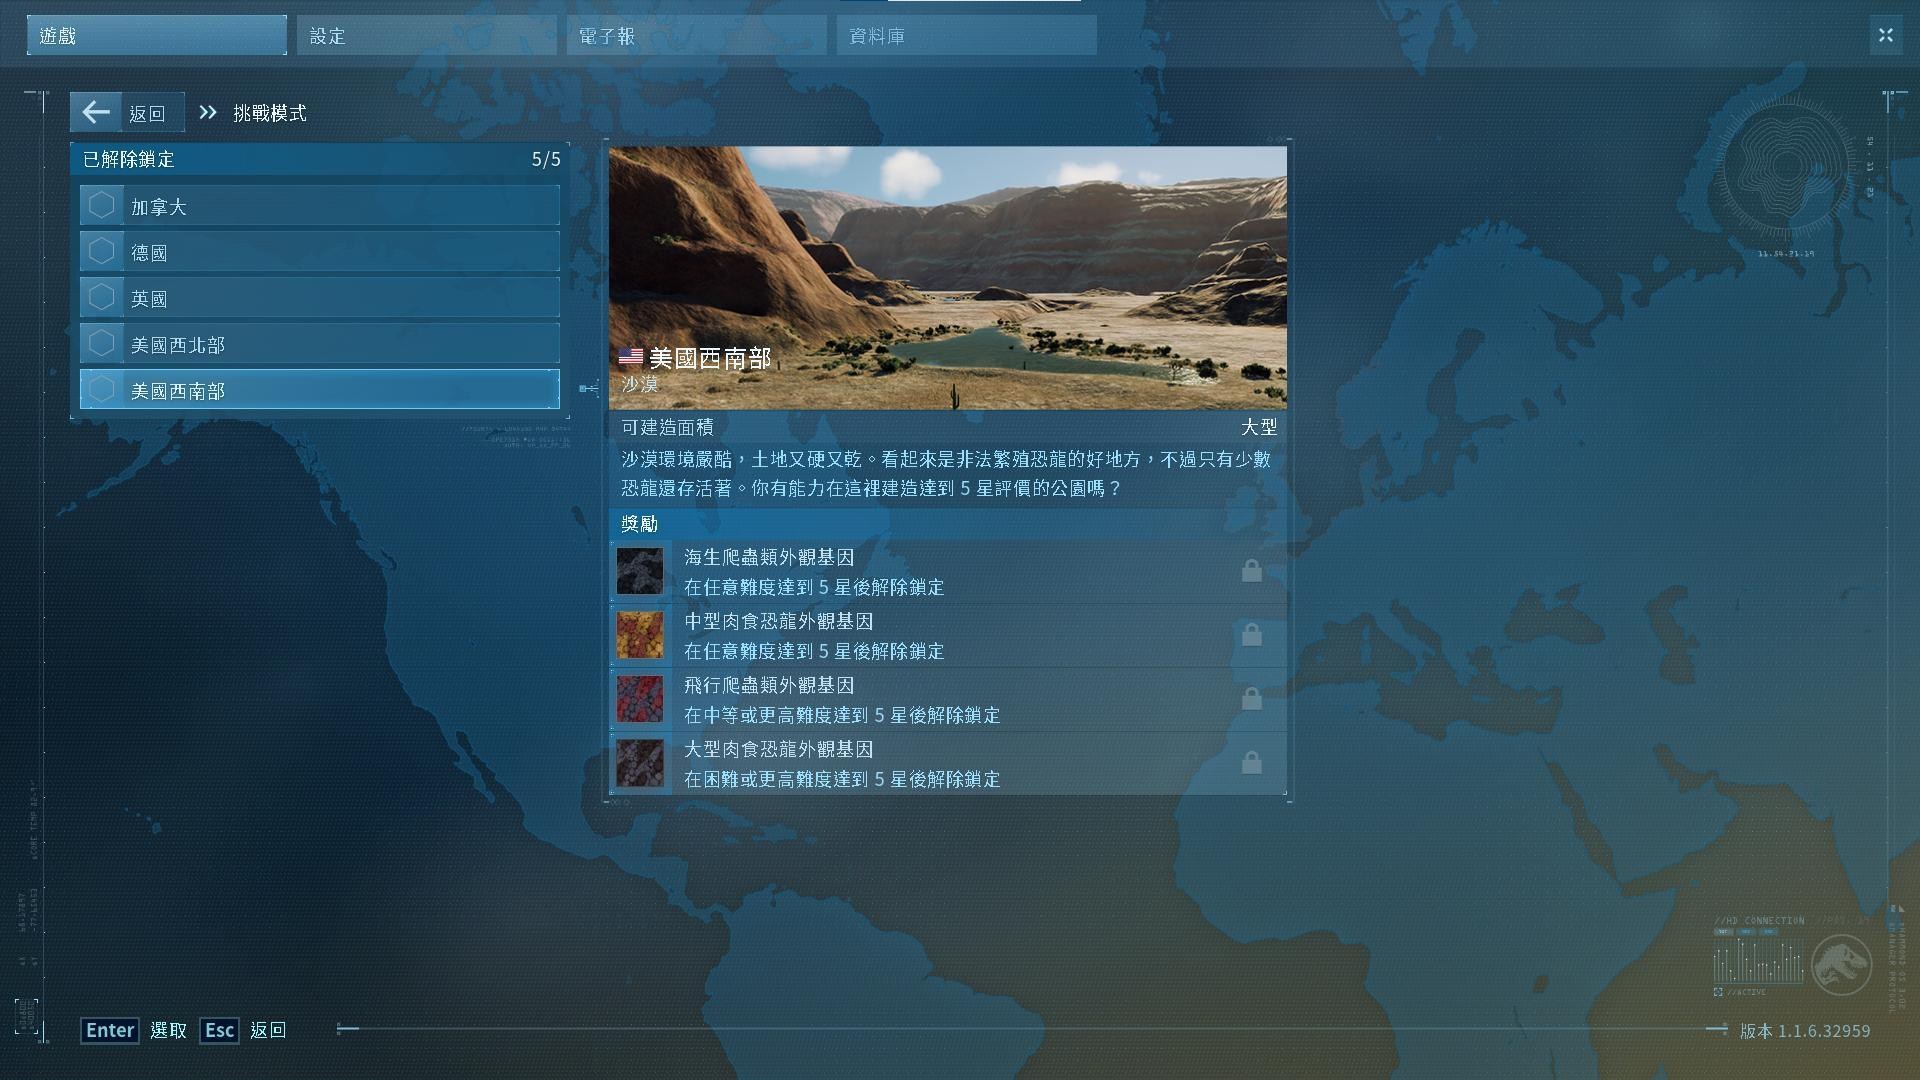Switch to the 設定 tab

point(426,36)
